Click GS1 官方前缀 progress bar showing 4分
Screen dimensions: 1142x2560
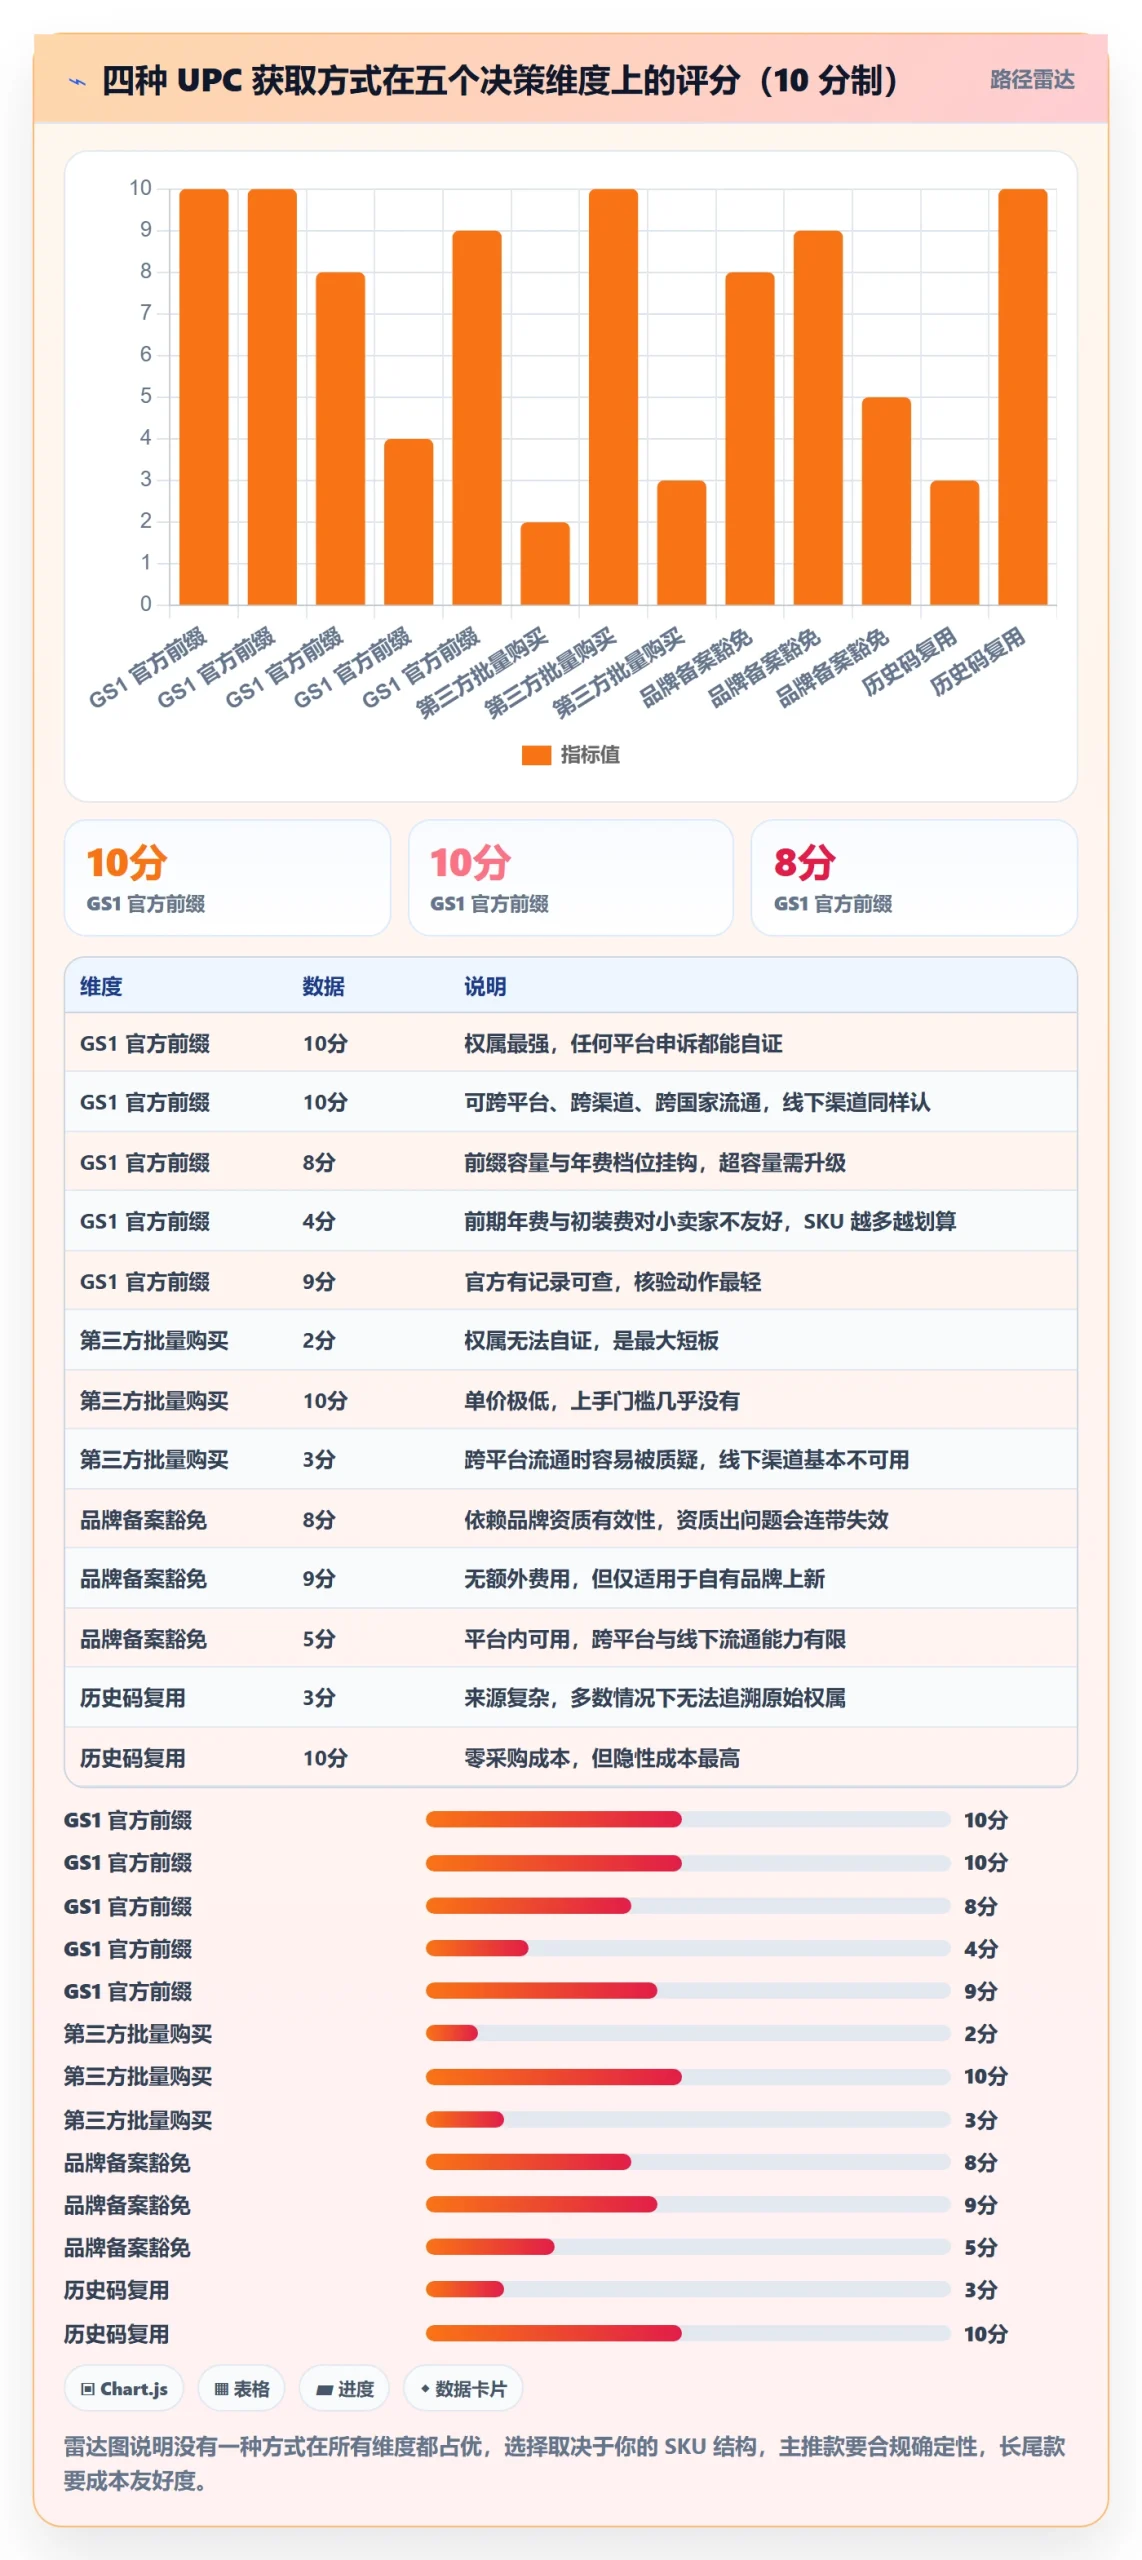point(688,1948)
